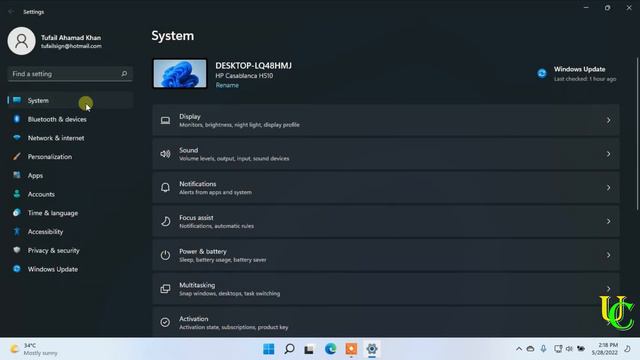The width and height of the screenshot is (640, 360).
Task: Click the OneDrive cloud tray icon
Action: coord(530,349)
